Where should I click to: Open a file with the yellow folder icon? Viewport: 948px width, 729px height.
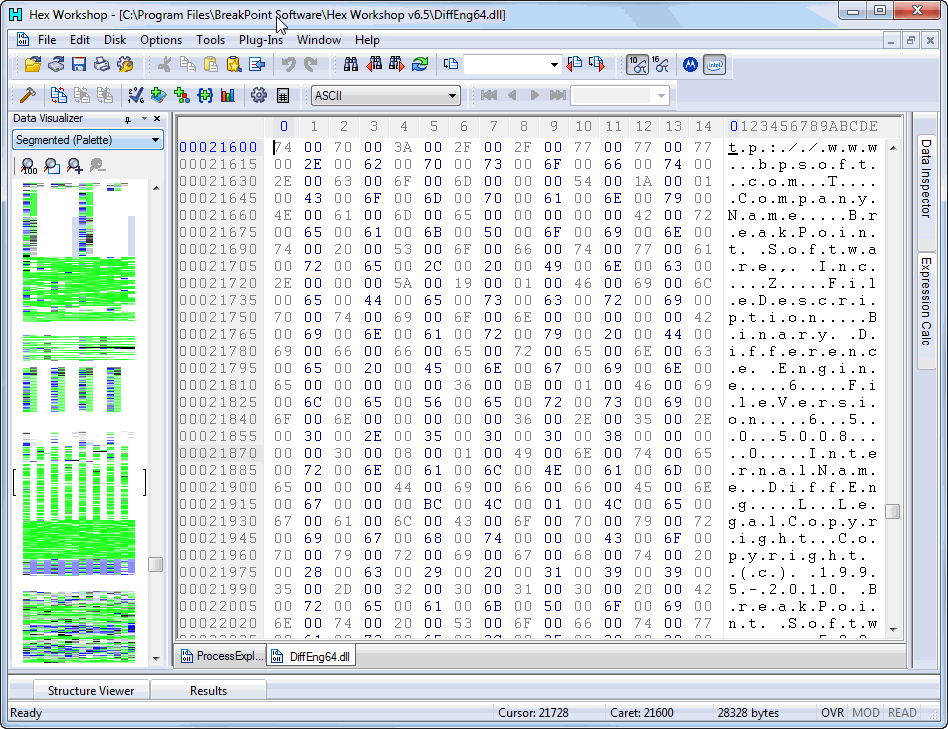[33, 64]
